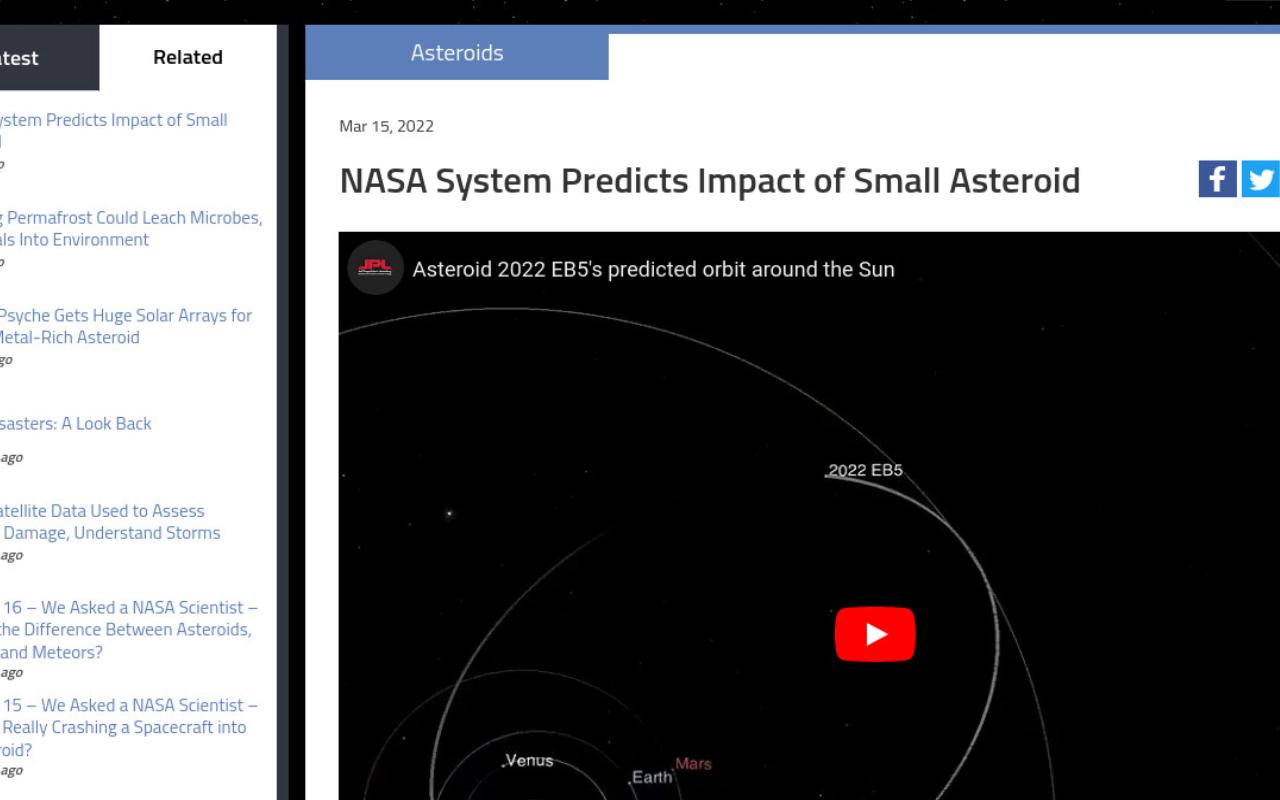Open Satellite Data Used to Assess Damage article
This screenshot has height=800, width=1280.
[x=109, y=521]
